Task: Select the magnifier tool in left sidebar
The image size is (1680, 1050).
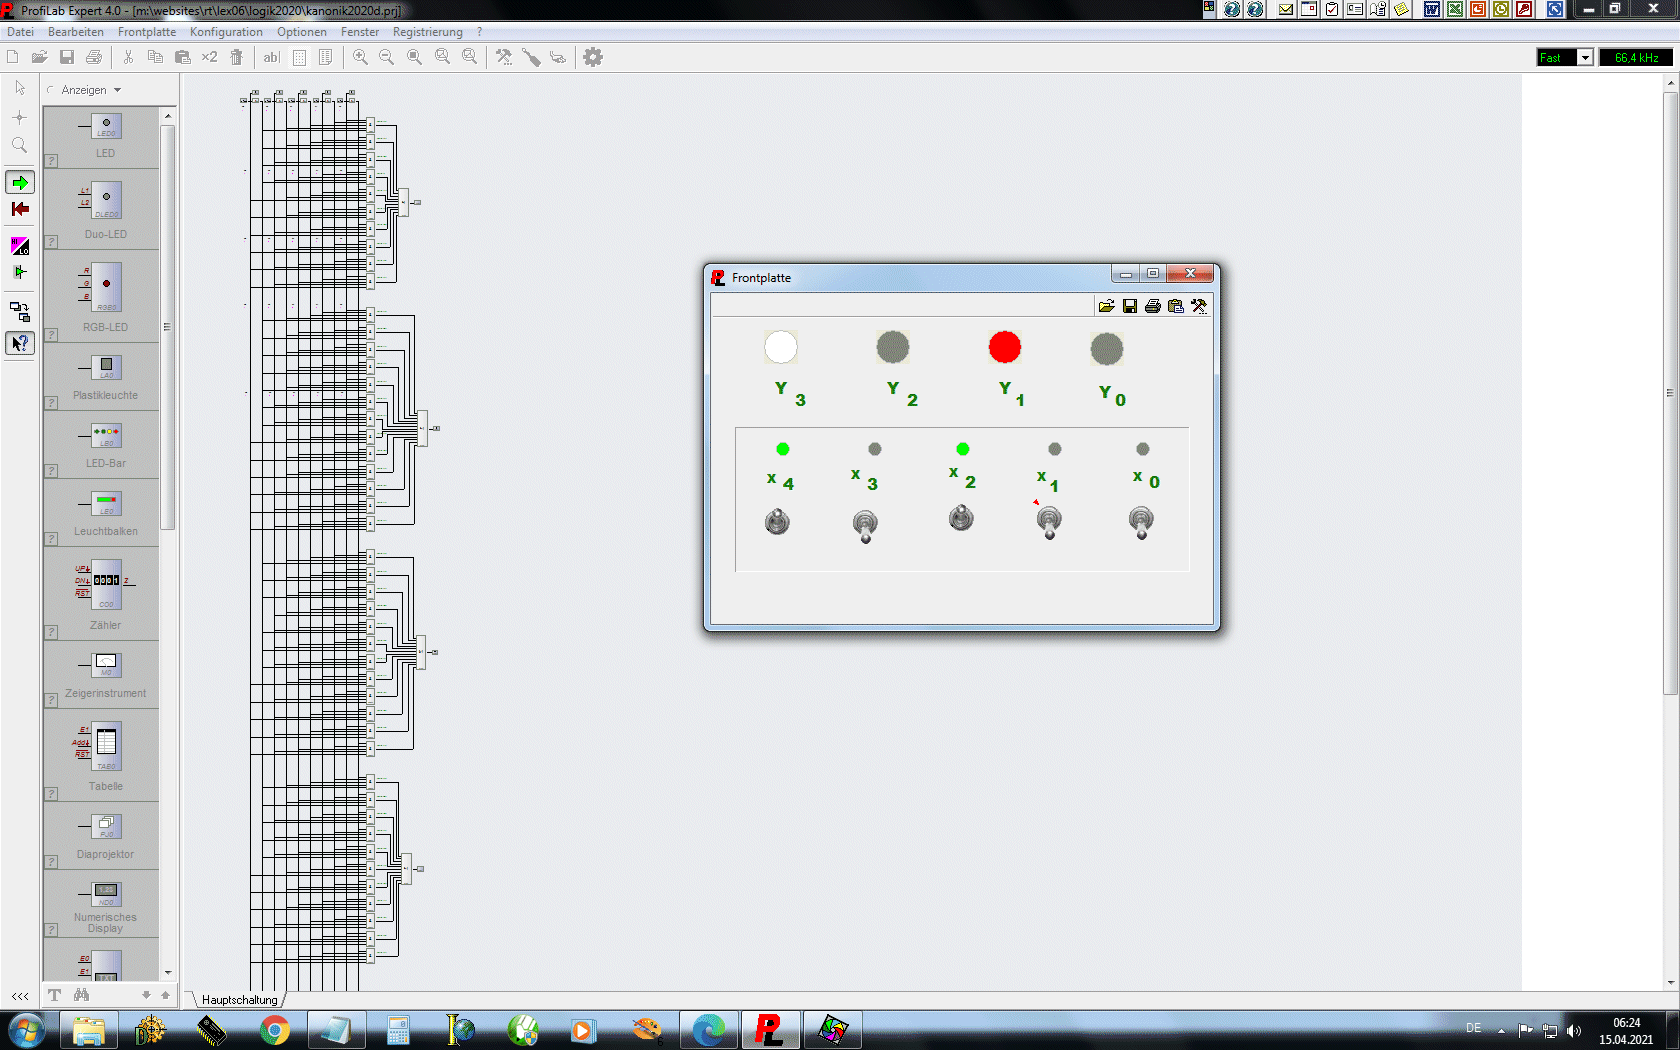Action: coord(20,146)
